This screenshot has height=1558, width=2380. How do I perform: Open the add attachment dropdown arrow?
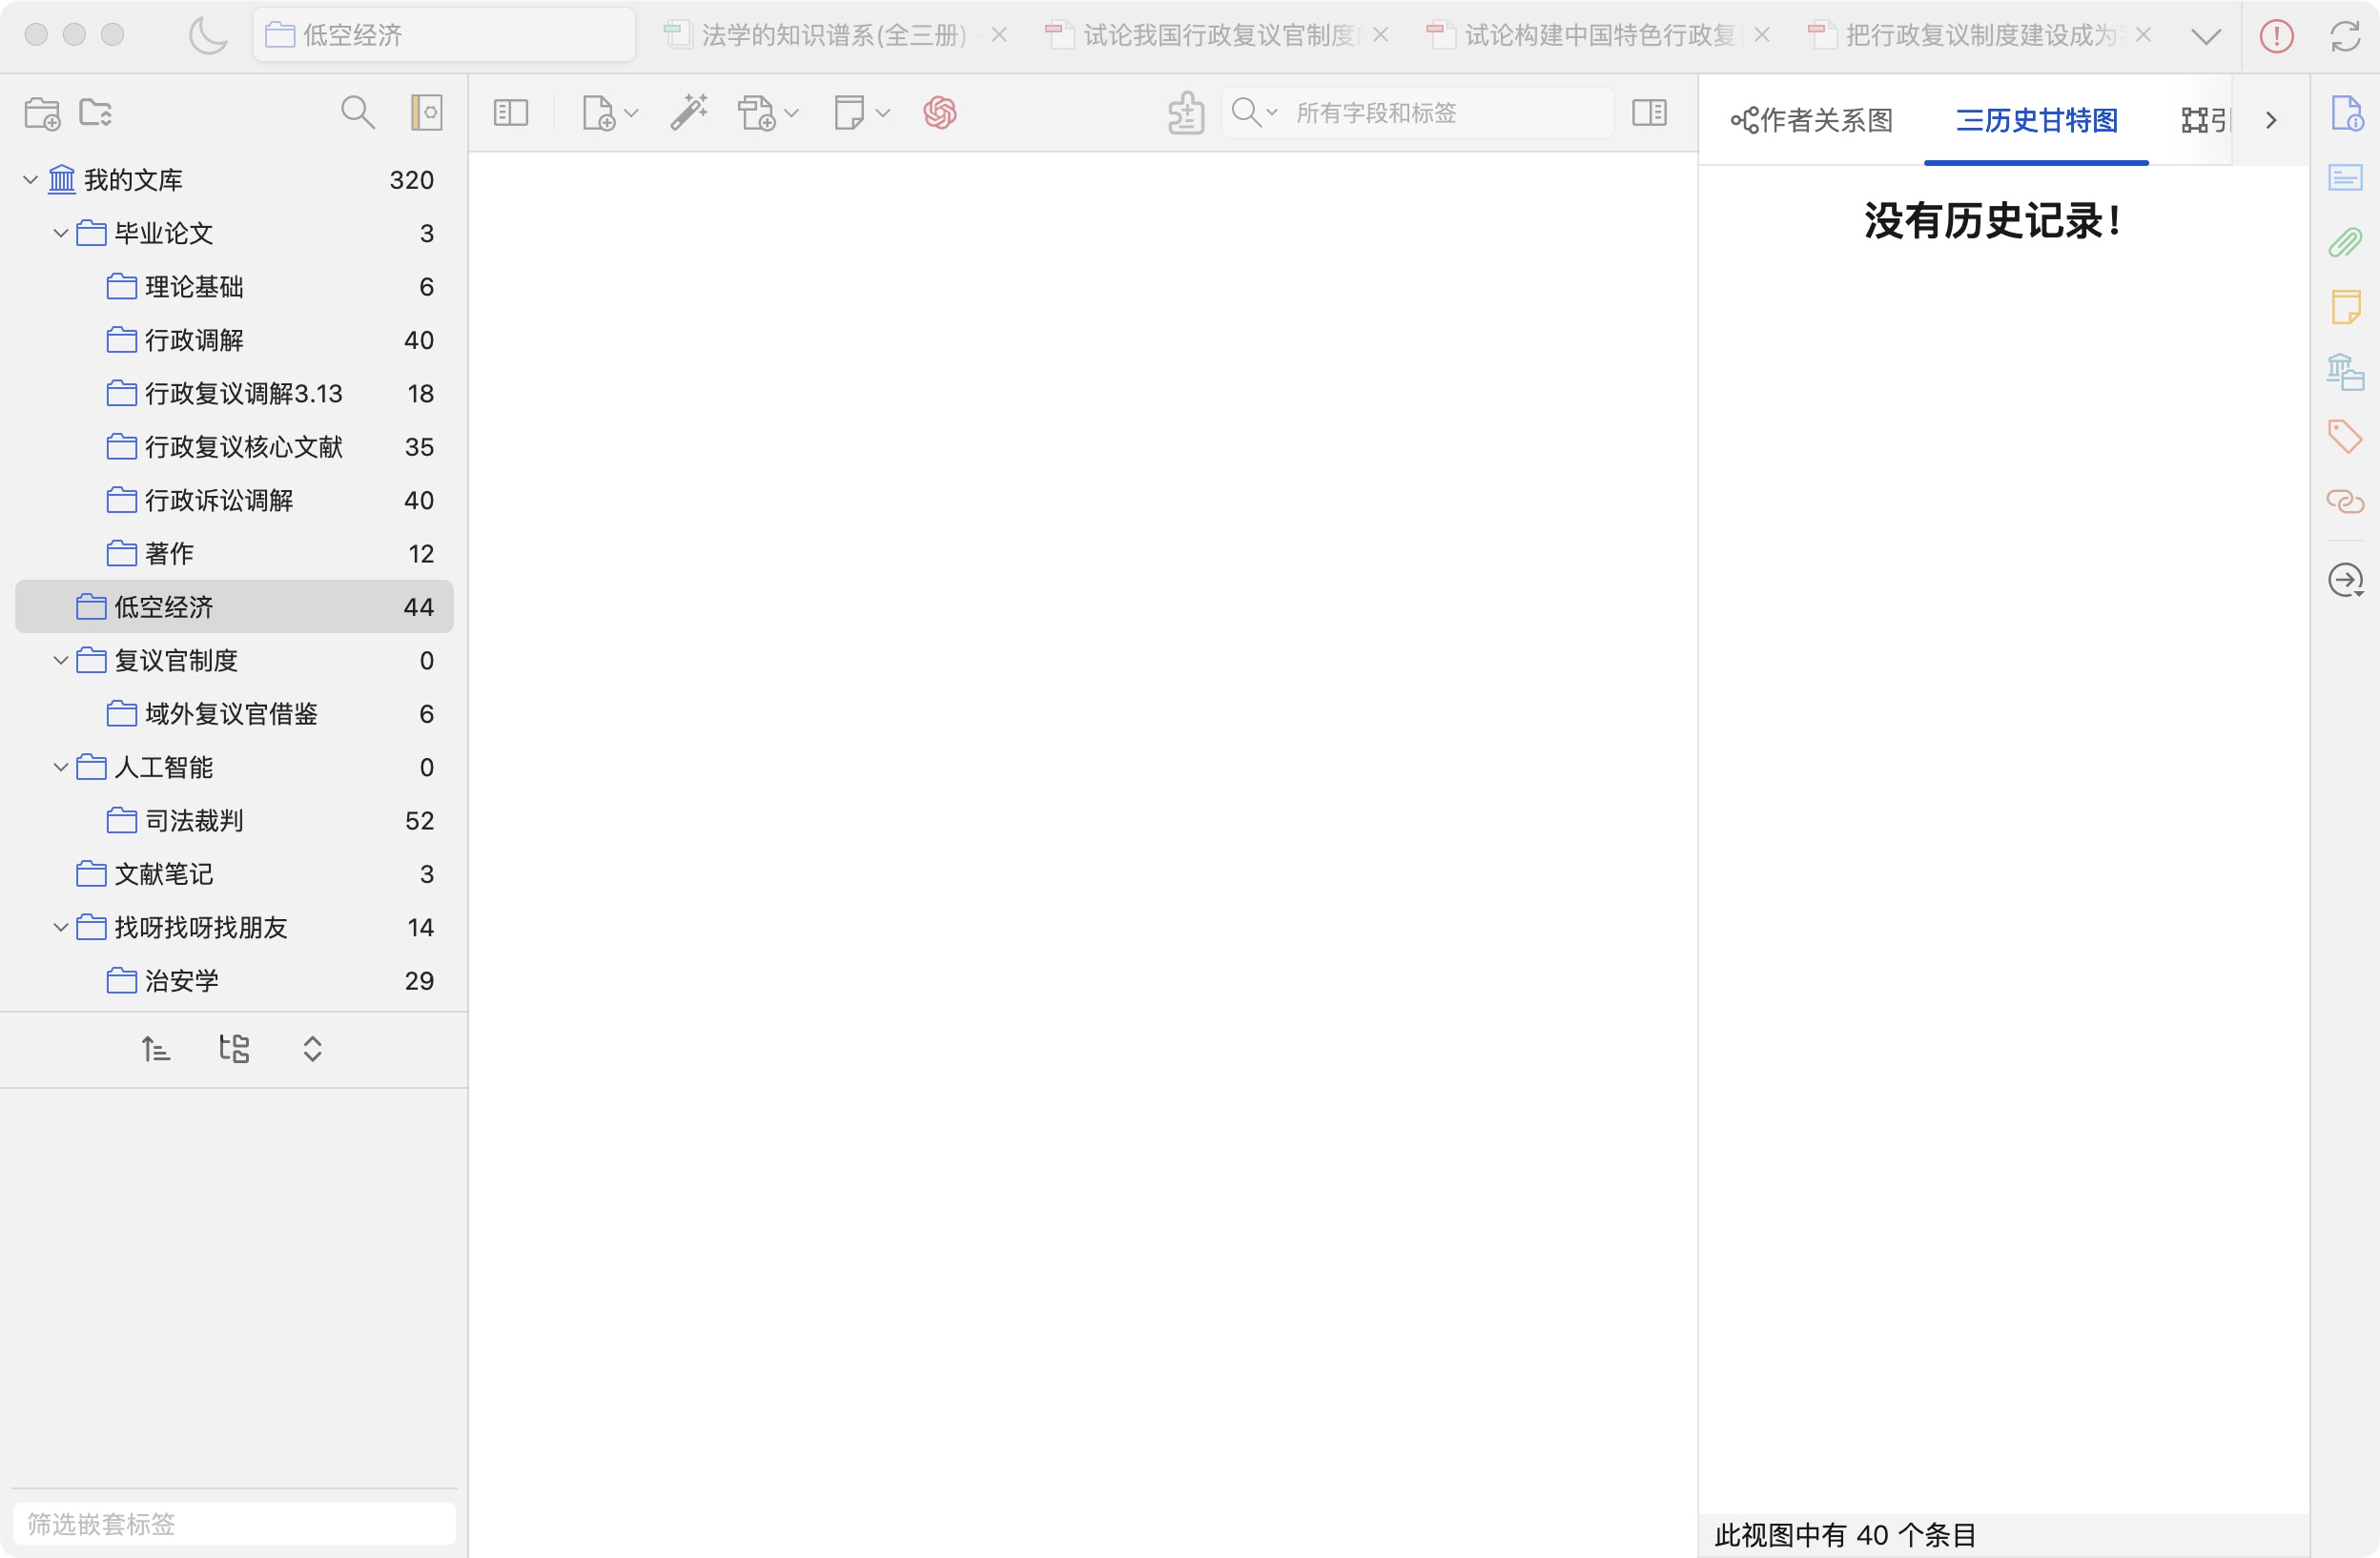[792, 114]
